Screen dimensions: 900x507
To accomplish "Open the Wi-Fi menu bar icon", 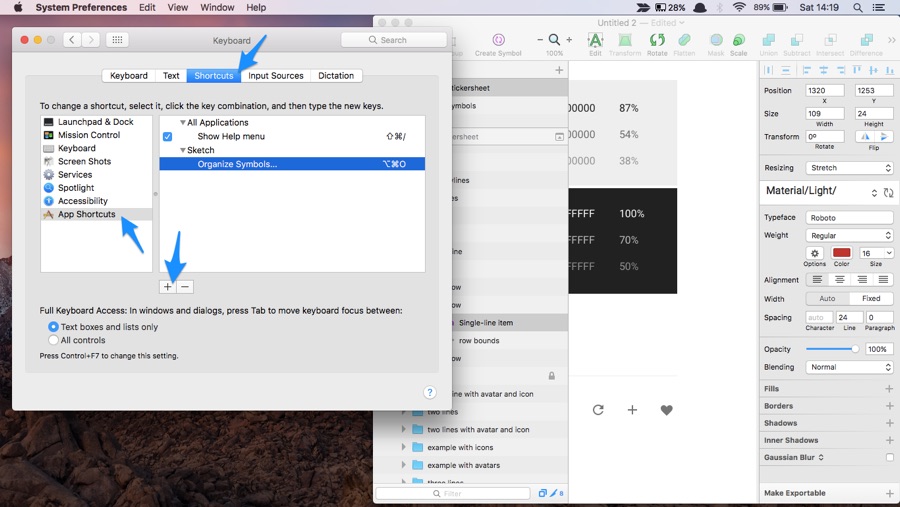I will (739, 7).
